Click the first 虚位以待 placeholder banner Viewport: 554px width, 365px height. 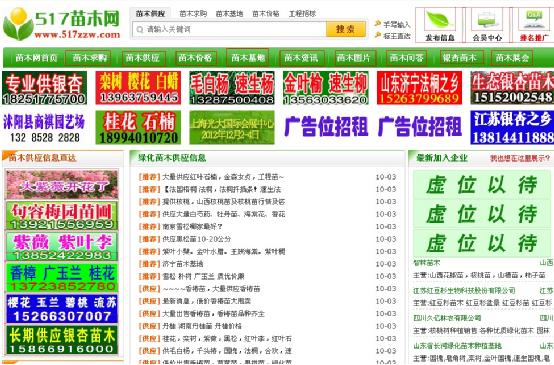pos(482,184)
